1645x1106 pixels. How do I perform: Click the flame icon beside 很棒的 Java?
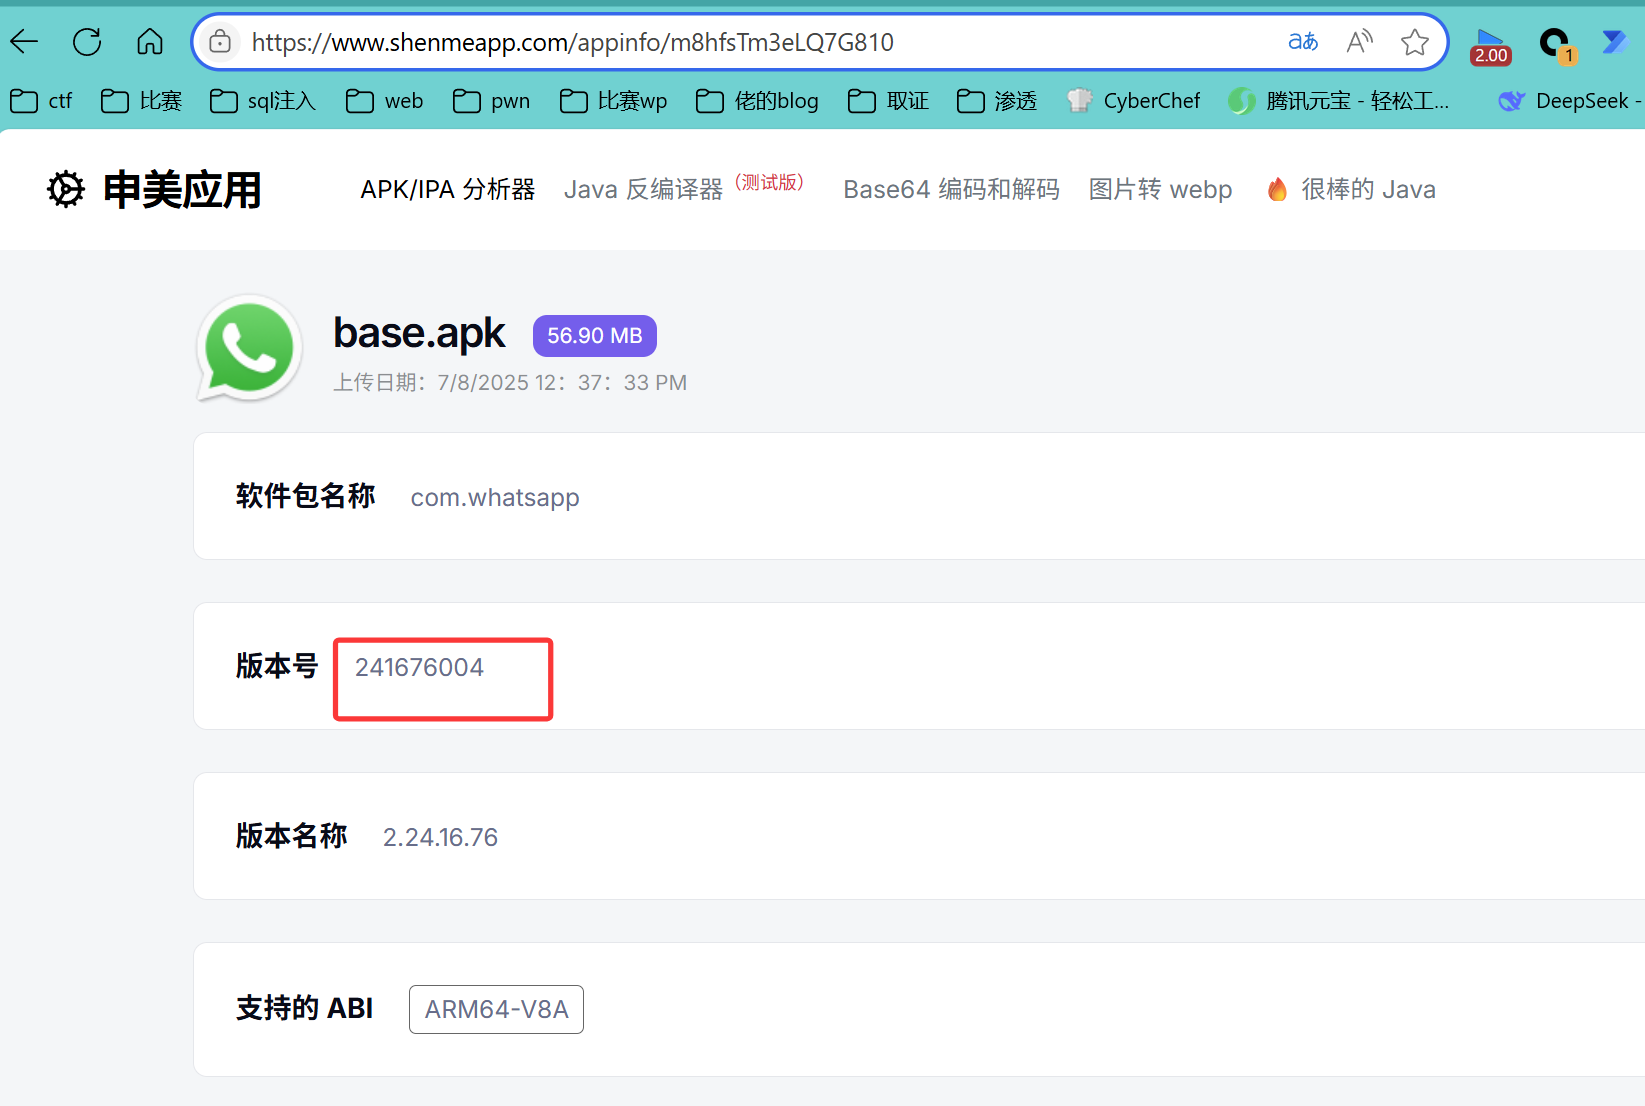[1277, 189]
